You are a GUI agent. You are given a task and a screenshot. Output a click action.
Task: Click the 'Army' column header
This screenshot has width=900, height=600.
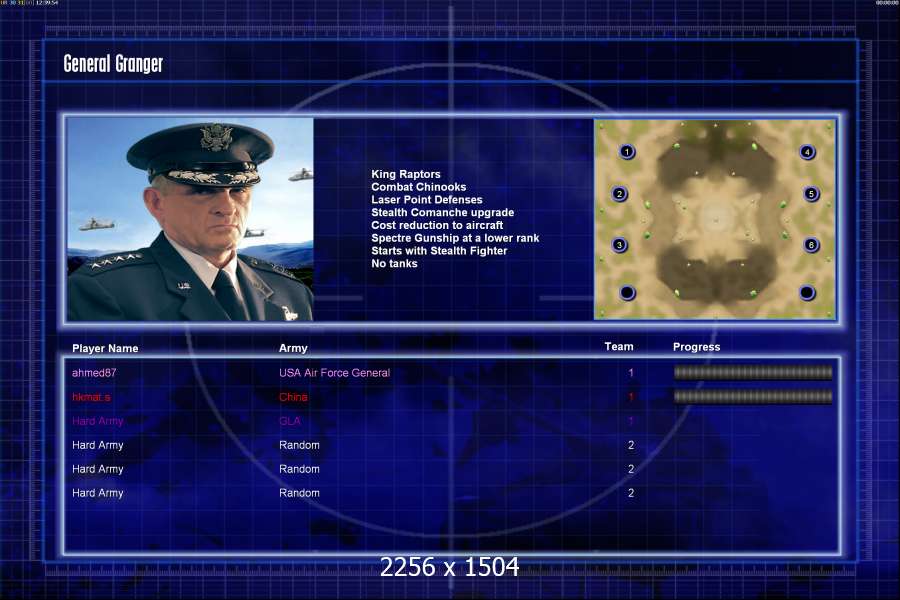tap(293, 348)
